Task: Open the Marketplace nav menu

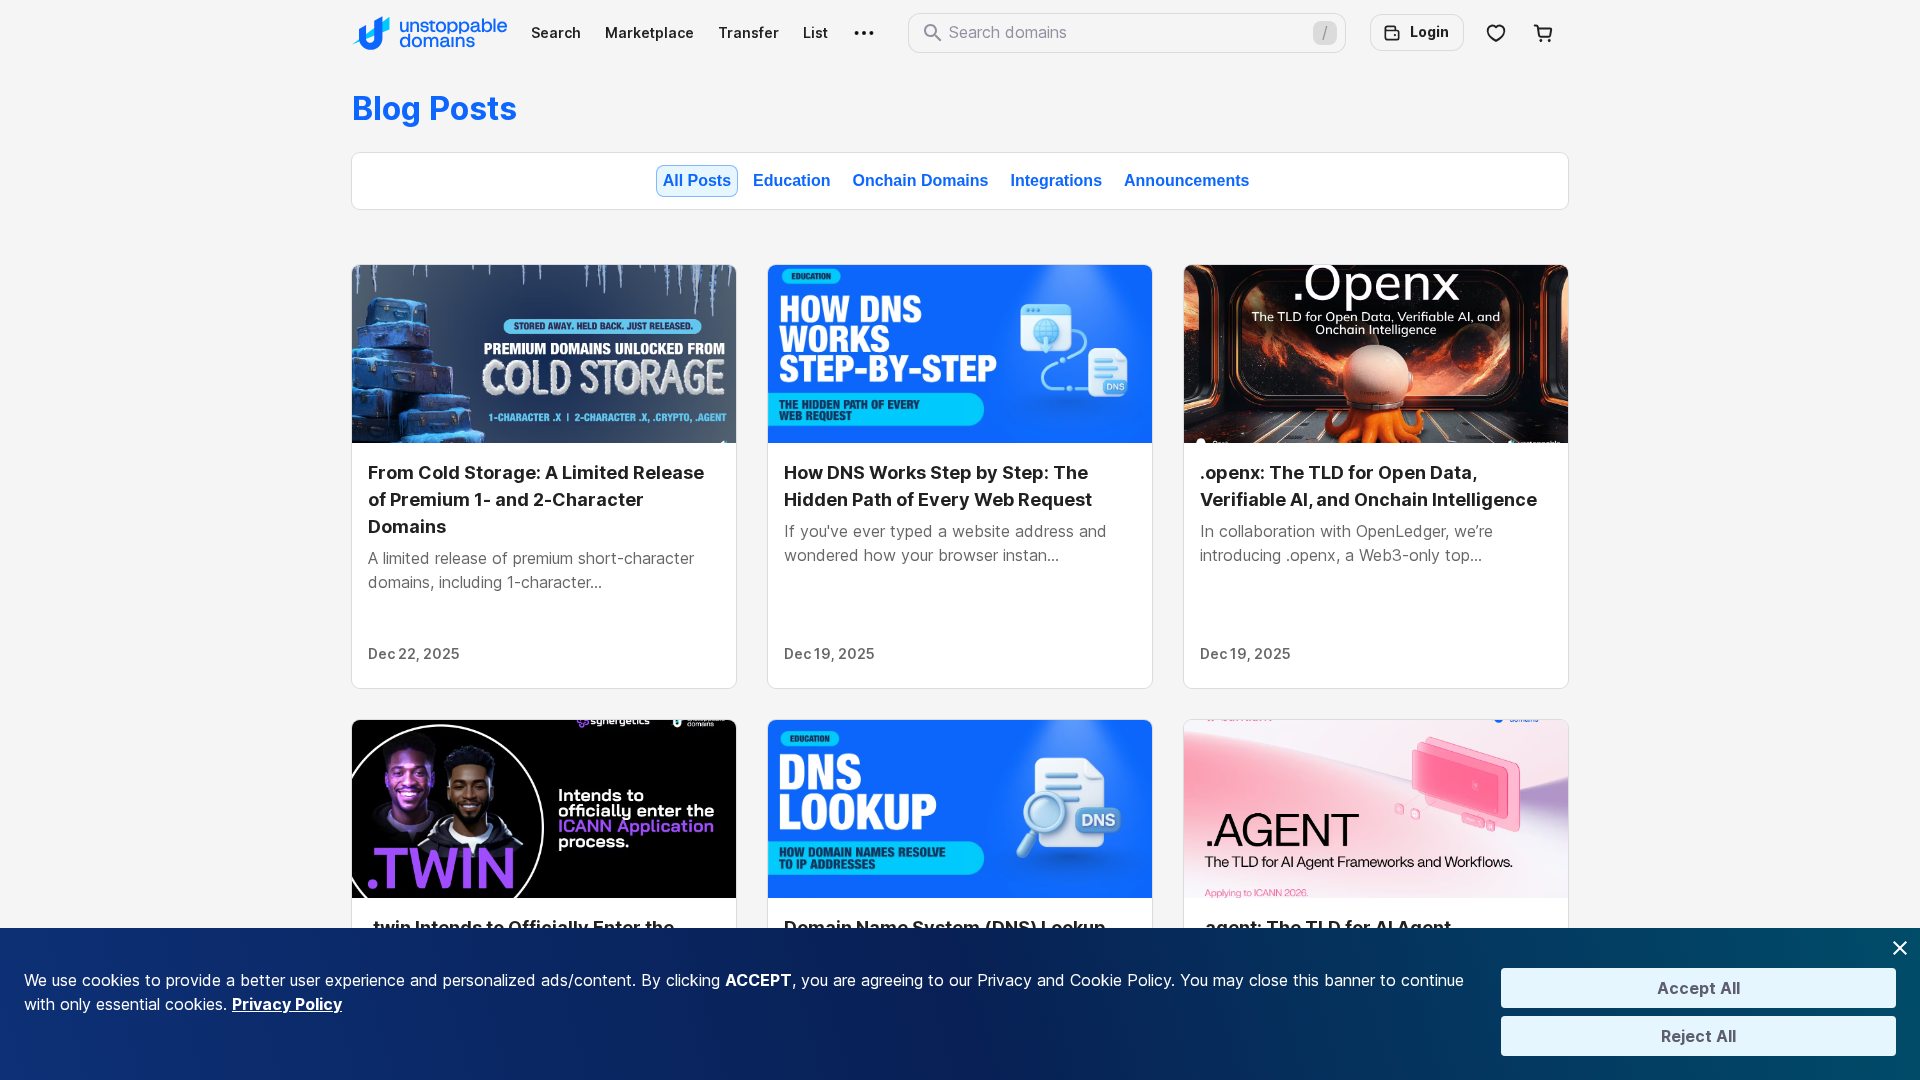Action: tap(649, 33)
